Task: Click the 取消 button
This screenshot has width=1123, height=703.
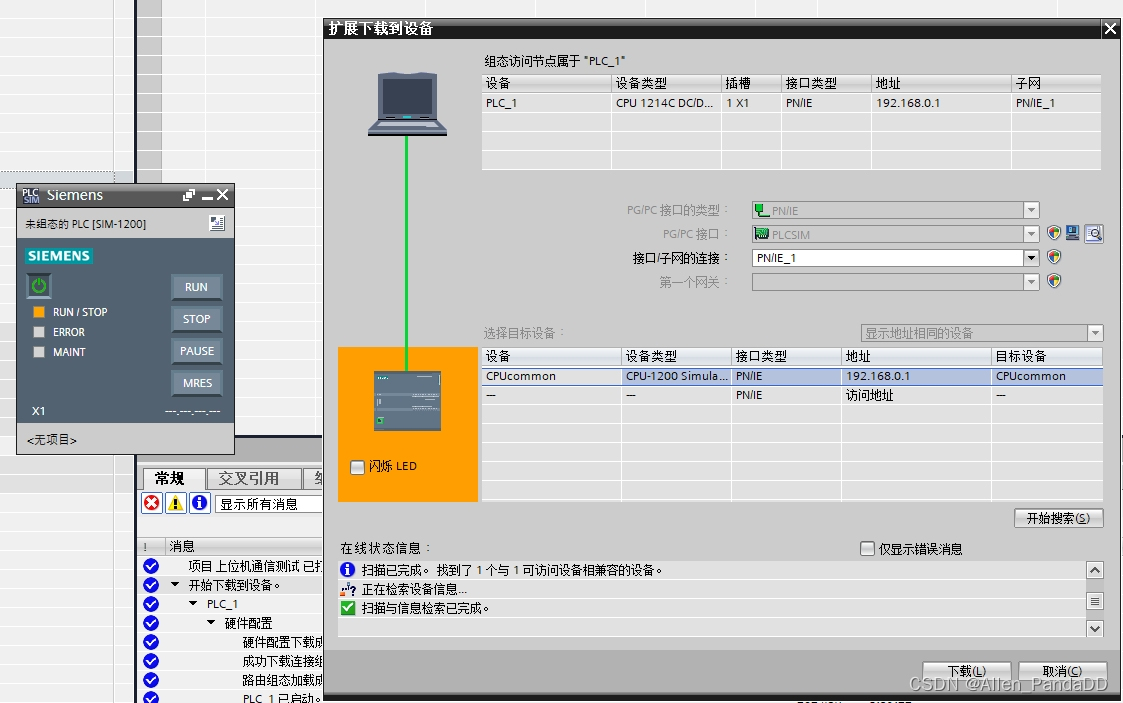Action: click(x=1062, y=672)
